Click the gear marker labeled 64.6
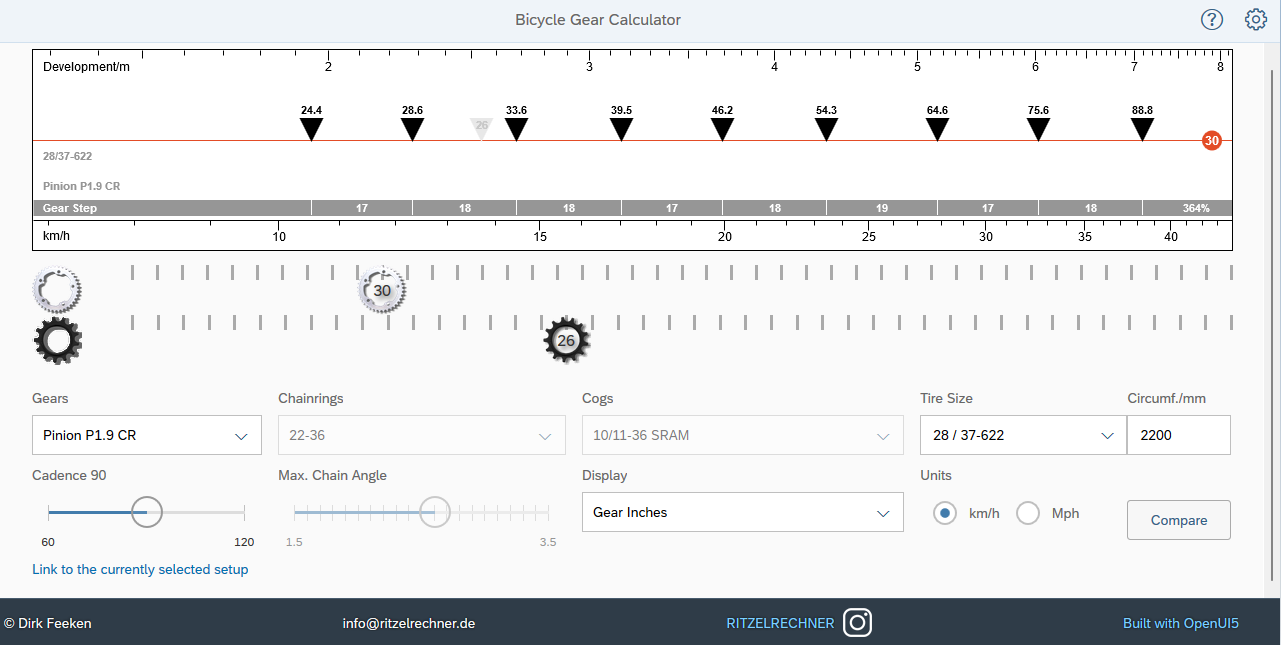Image resolution: width=1281 pixels, height=645 pixels. click(x=937, y=129)
